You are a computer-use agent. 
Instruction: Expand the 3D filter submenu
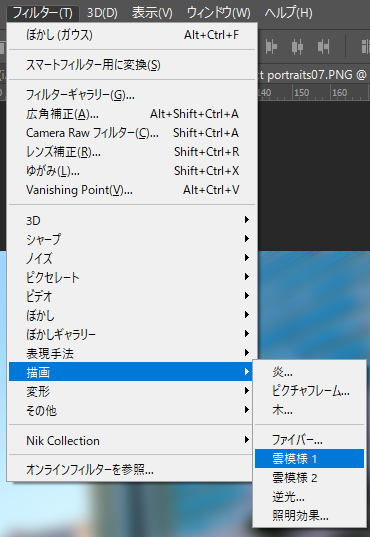click(132, 220)
